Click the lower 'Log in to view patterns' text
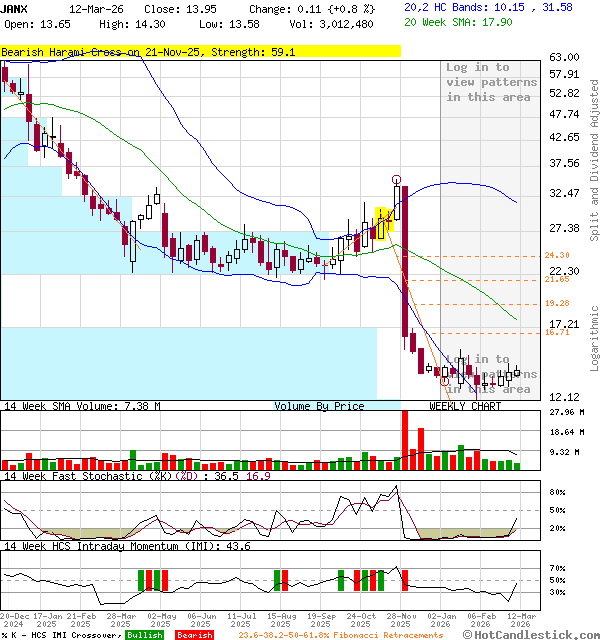600x640 pixels. click(x=491, y=374)
